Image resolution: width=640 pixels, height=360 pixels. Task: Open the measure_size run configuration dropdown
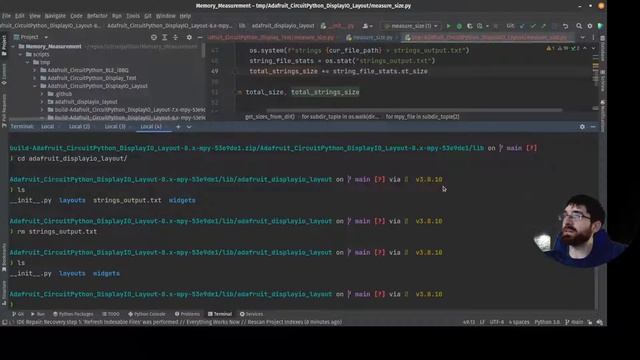[411, 26]
